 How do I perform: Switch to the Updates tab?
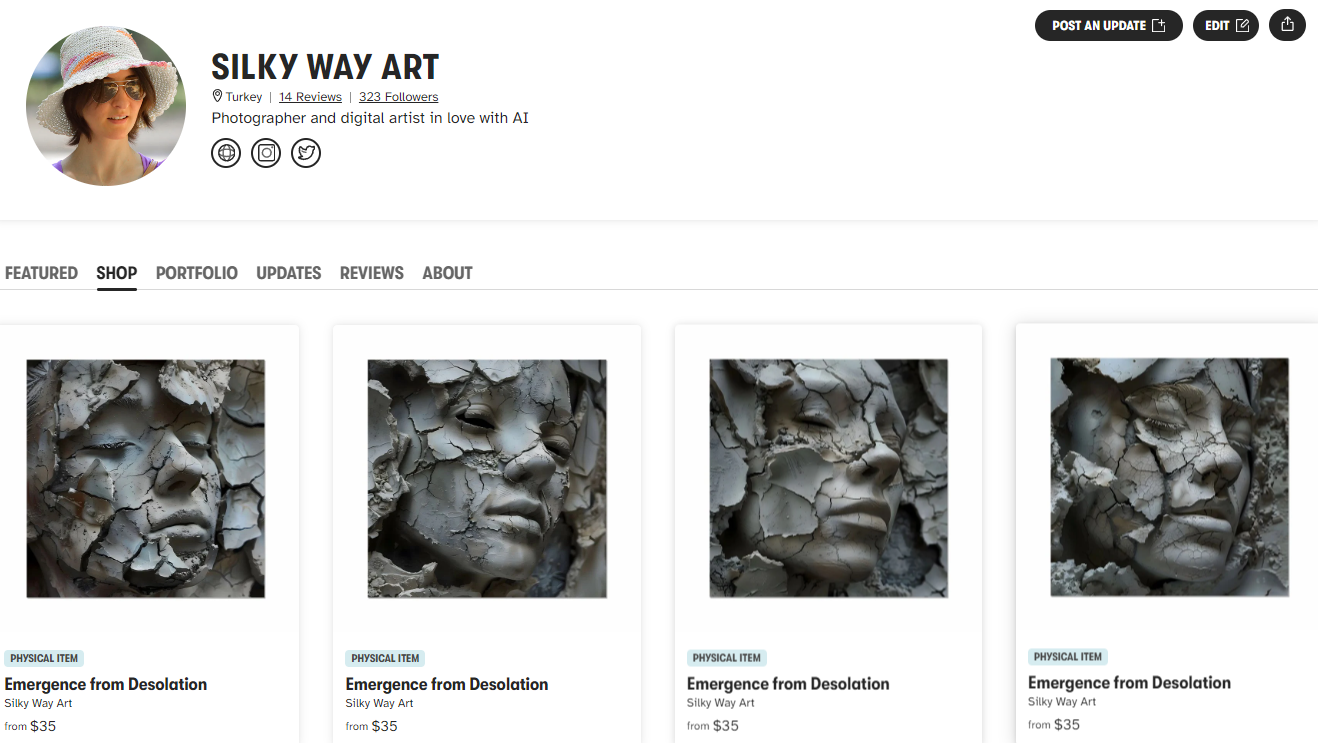click(x=288, y=273)
